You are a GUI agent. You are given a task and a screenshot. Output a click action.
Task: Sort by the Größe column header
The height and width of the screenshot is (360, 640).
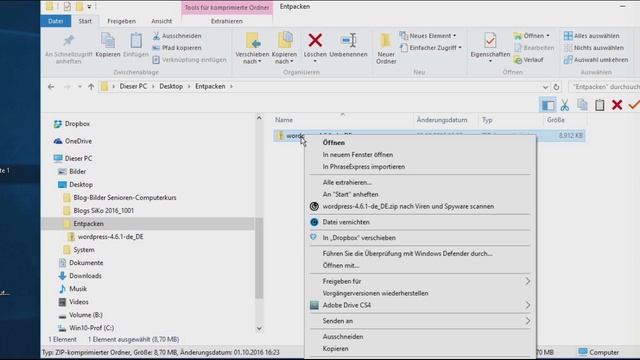(556, 120)
